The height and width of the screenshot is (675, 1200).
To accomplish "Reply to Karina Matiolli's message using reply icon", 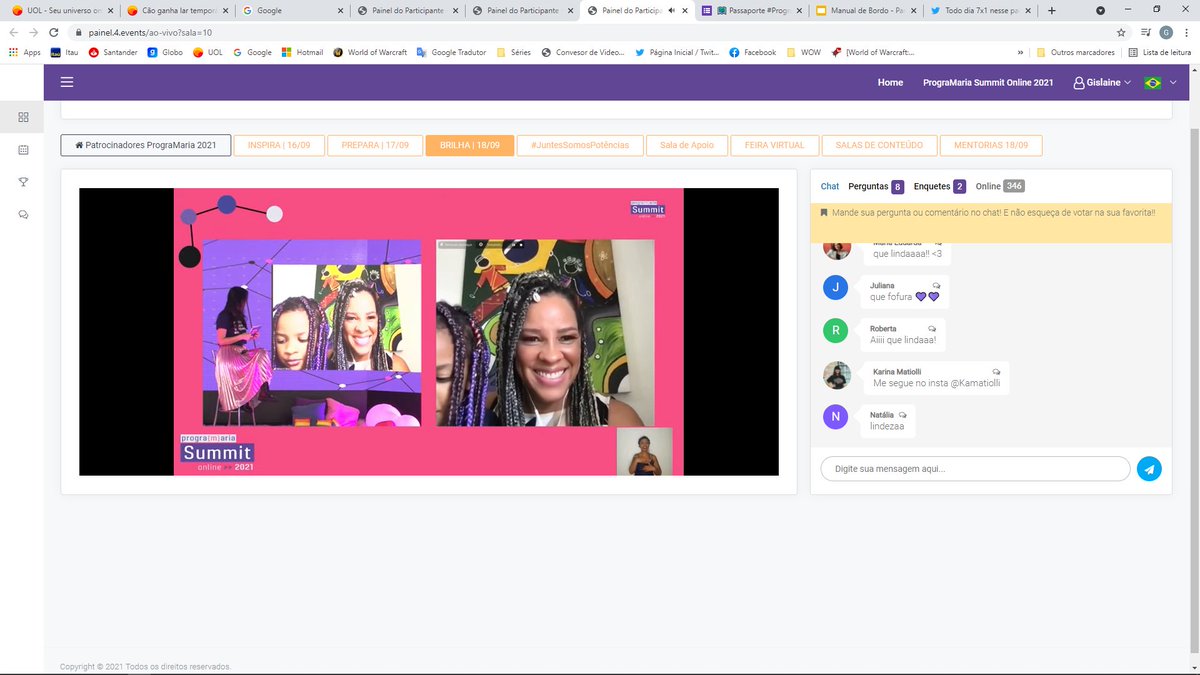I will point(996,371).
